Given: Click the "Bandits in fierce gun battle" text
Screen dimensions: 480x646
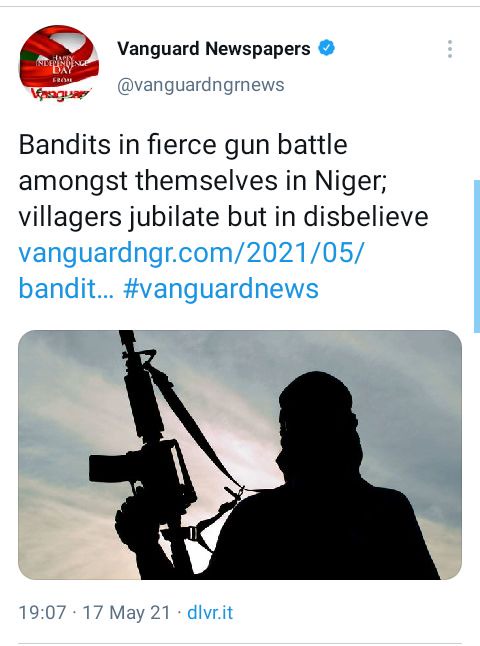Looking at the screenshot, I should [x=183, y=145].
